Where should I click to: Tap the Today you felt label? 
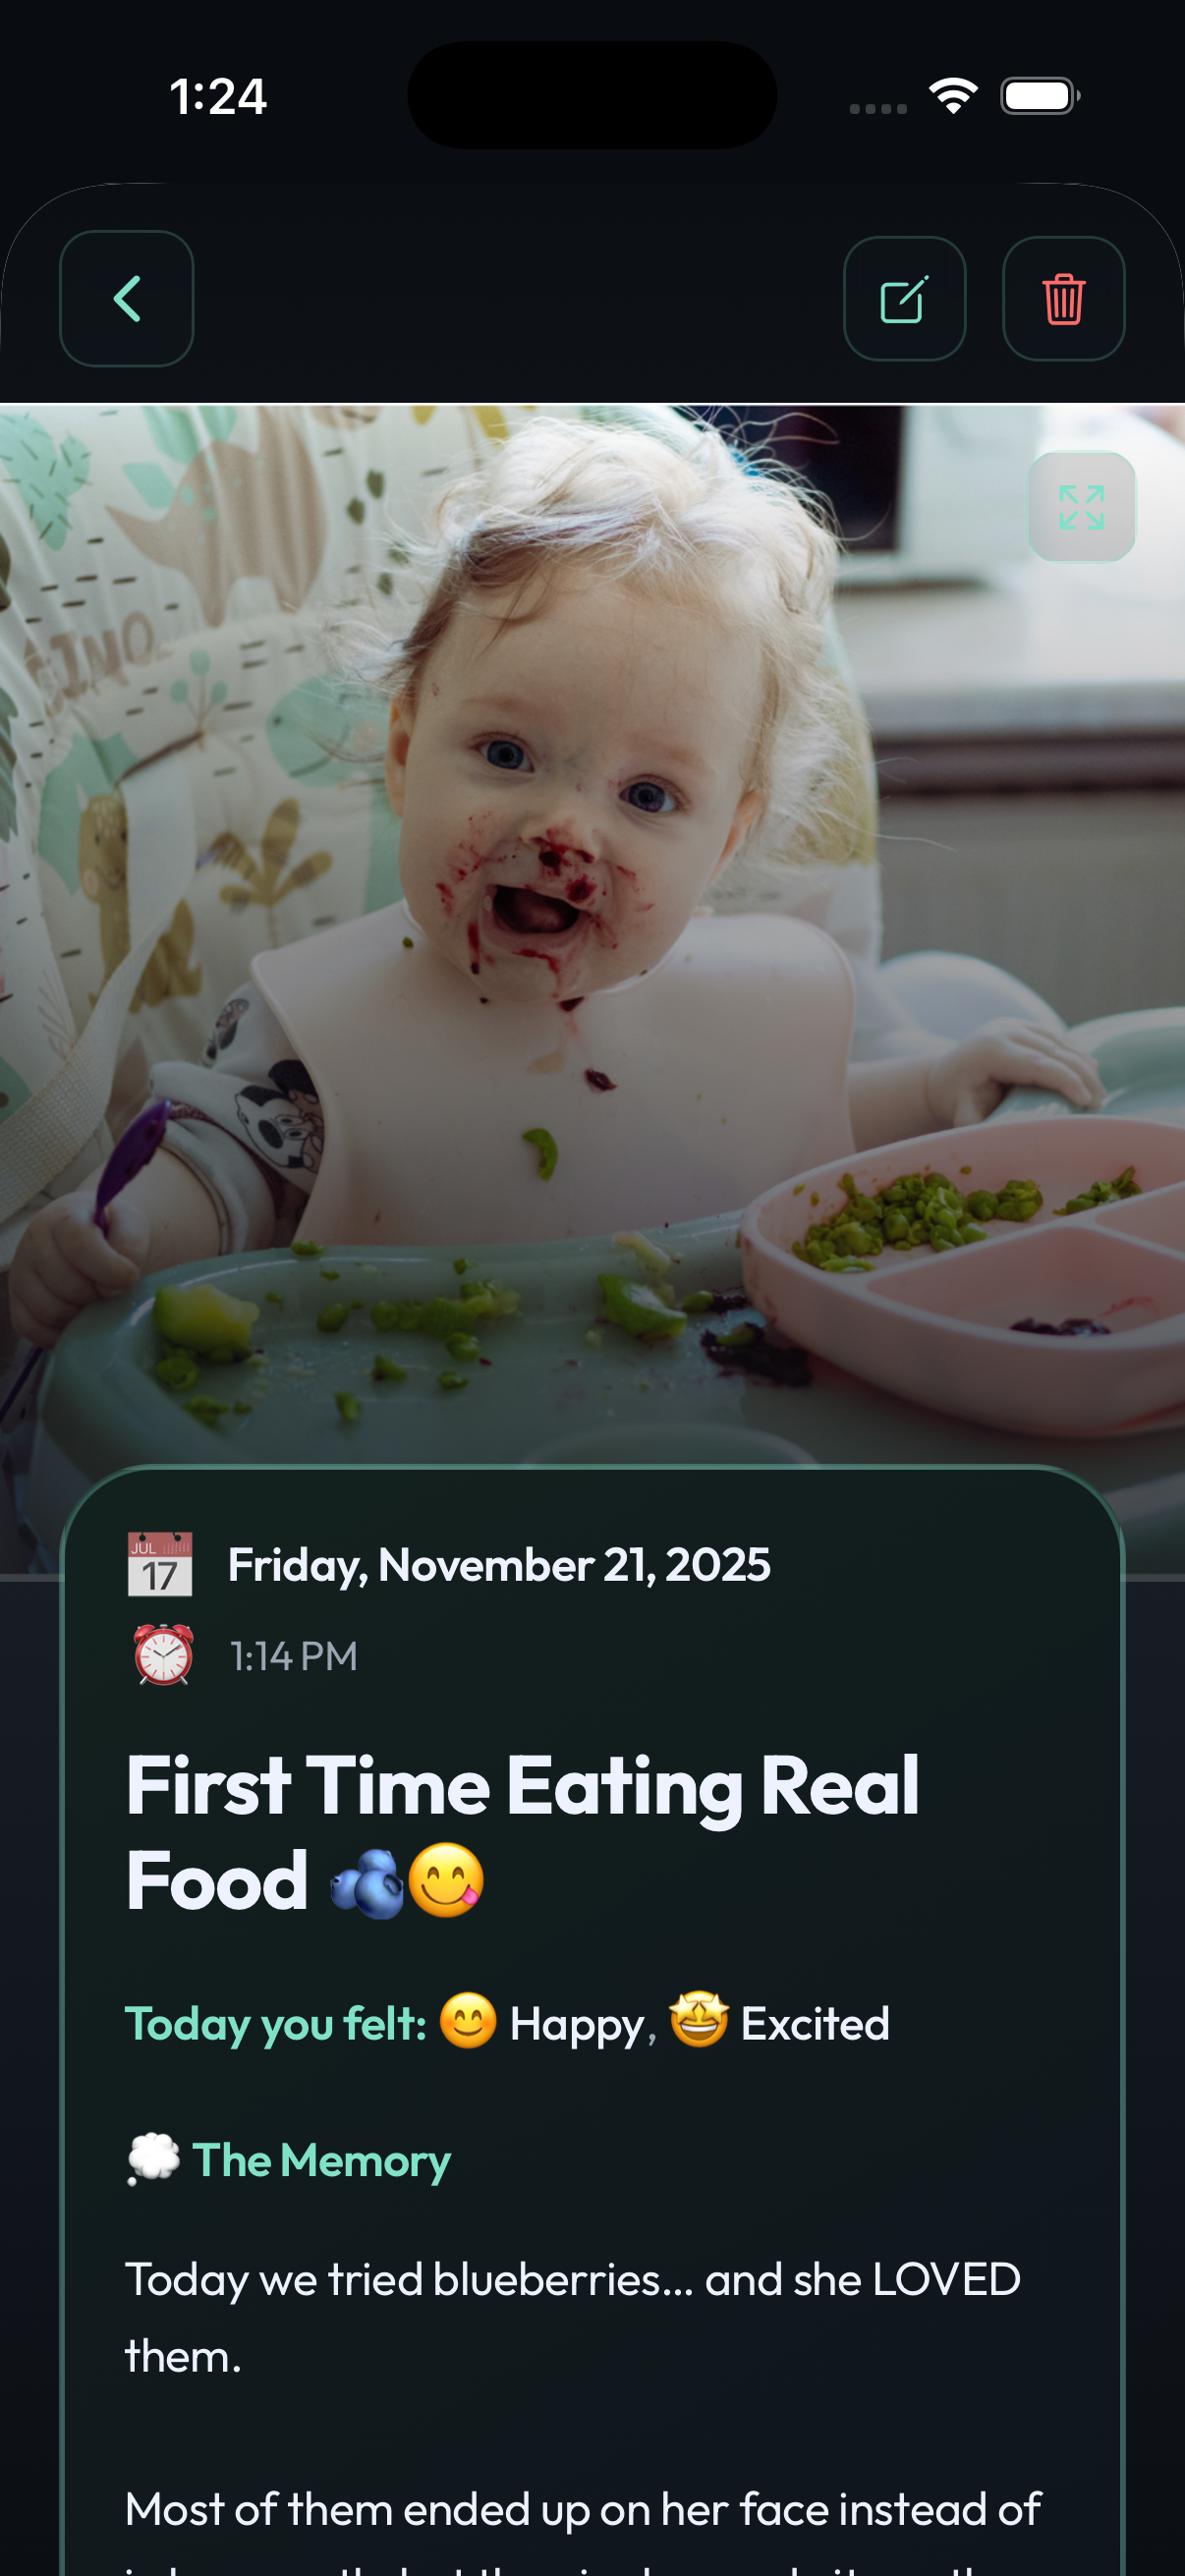pyautogui.click(x=276, y=2024)
